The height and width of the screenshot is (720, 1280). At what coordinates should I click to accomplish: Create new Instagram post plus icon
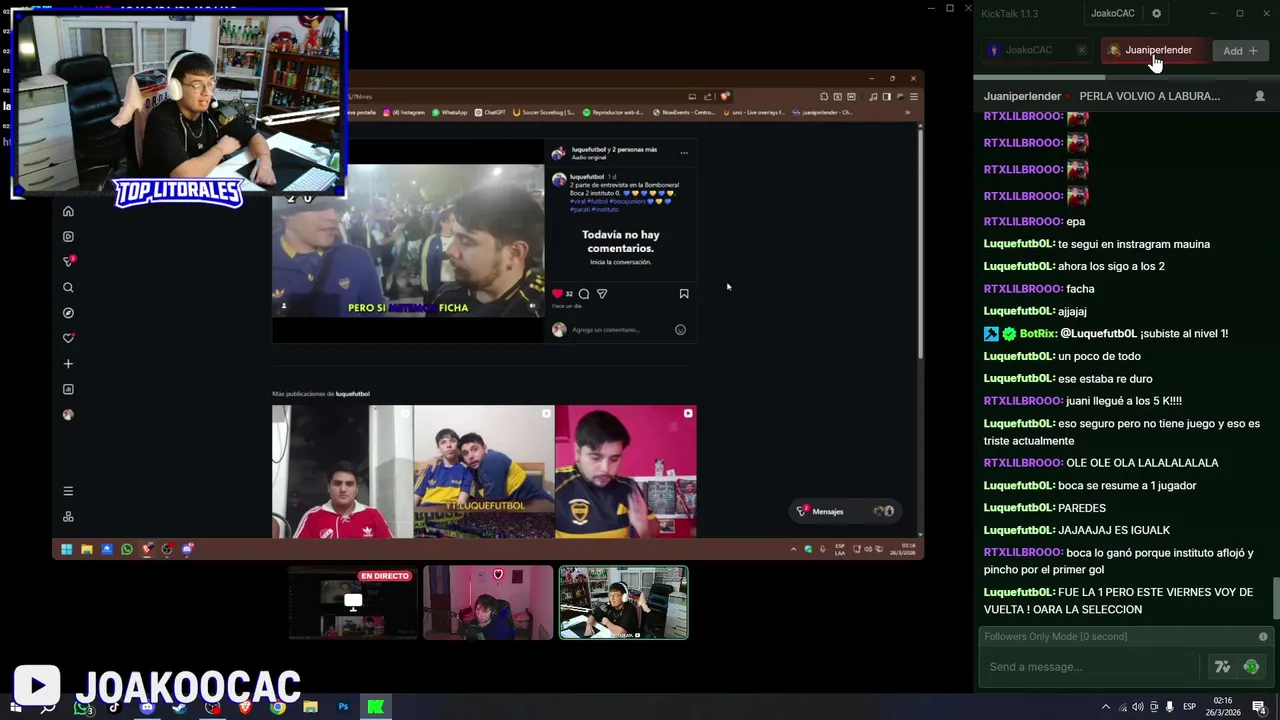[68, 364]
